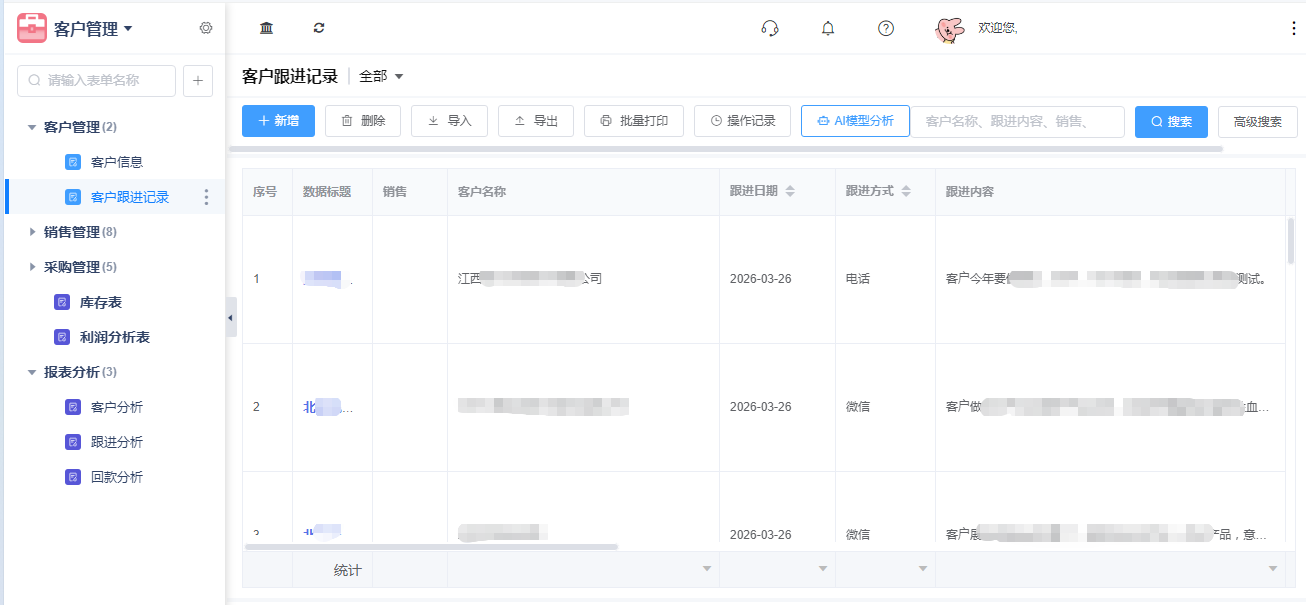
Task: Open the help question mark icon
Action: pyautogui.click(x=885, y=28)
